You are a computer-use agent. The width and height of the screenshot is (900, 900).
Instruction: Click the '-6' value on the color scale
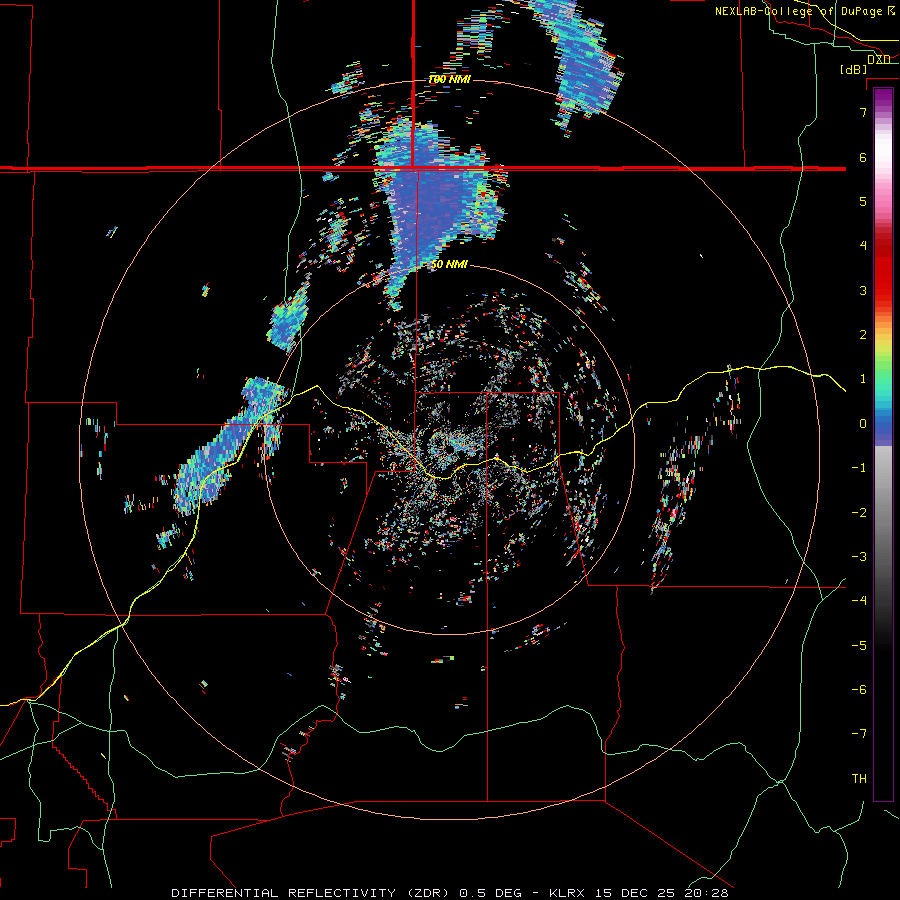pos(859,690)
